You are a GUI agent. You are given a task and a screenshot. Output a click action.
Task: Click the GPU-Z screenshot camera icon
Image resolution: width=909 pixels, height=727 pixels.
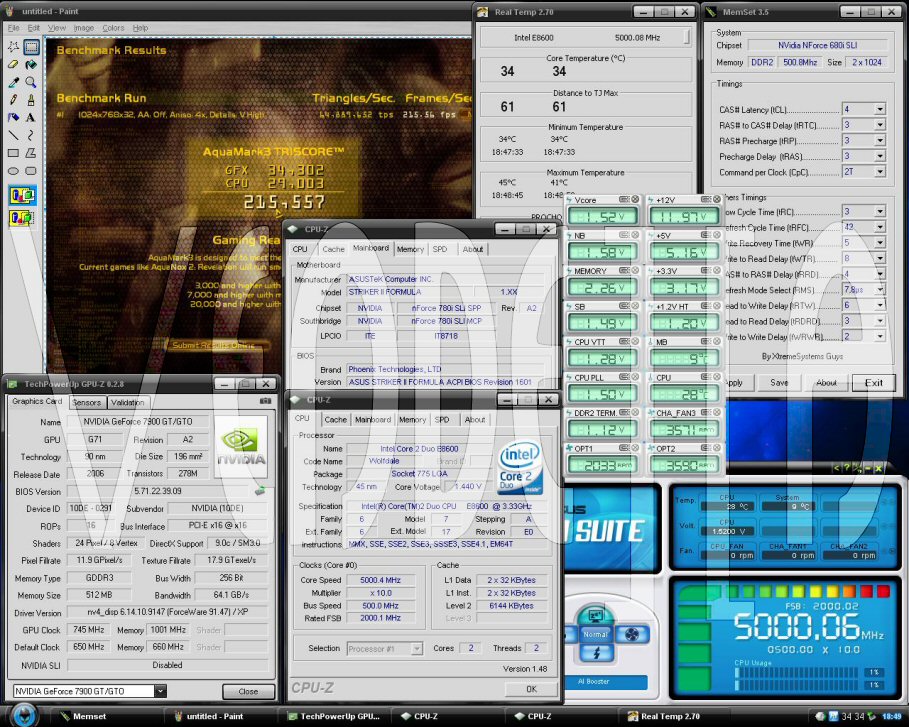point(265,401)
